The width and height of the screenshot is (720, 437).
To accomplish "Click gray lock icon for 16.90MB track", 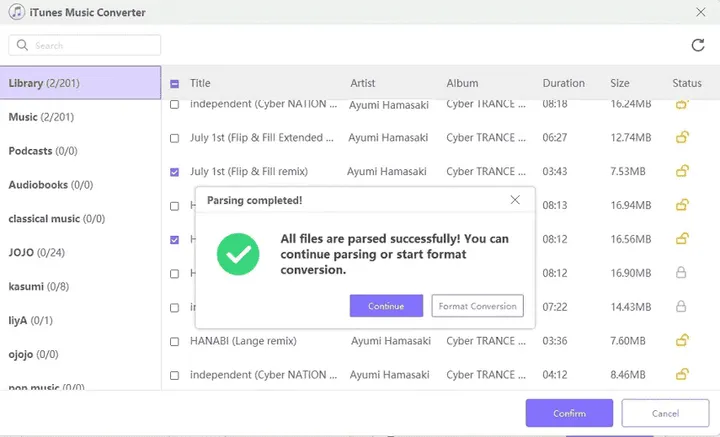I will click(x=682, y=272).
